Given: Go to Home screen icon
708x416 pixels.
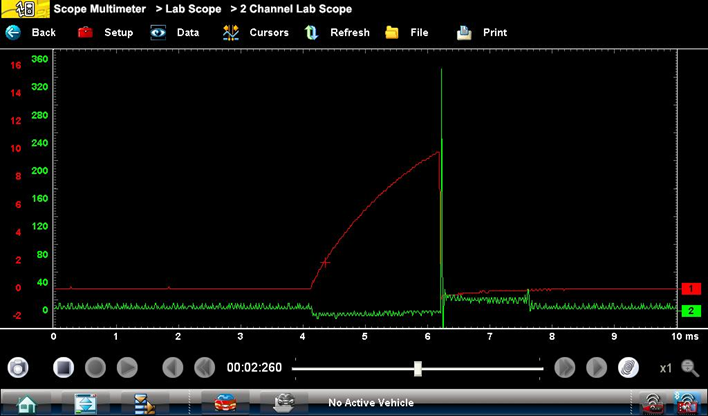Looking at the screenshot, I should (x=26, y=404).
